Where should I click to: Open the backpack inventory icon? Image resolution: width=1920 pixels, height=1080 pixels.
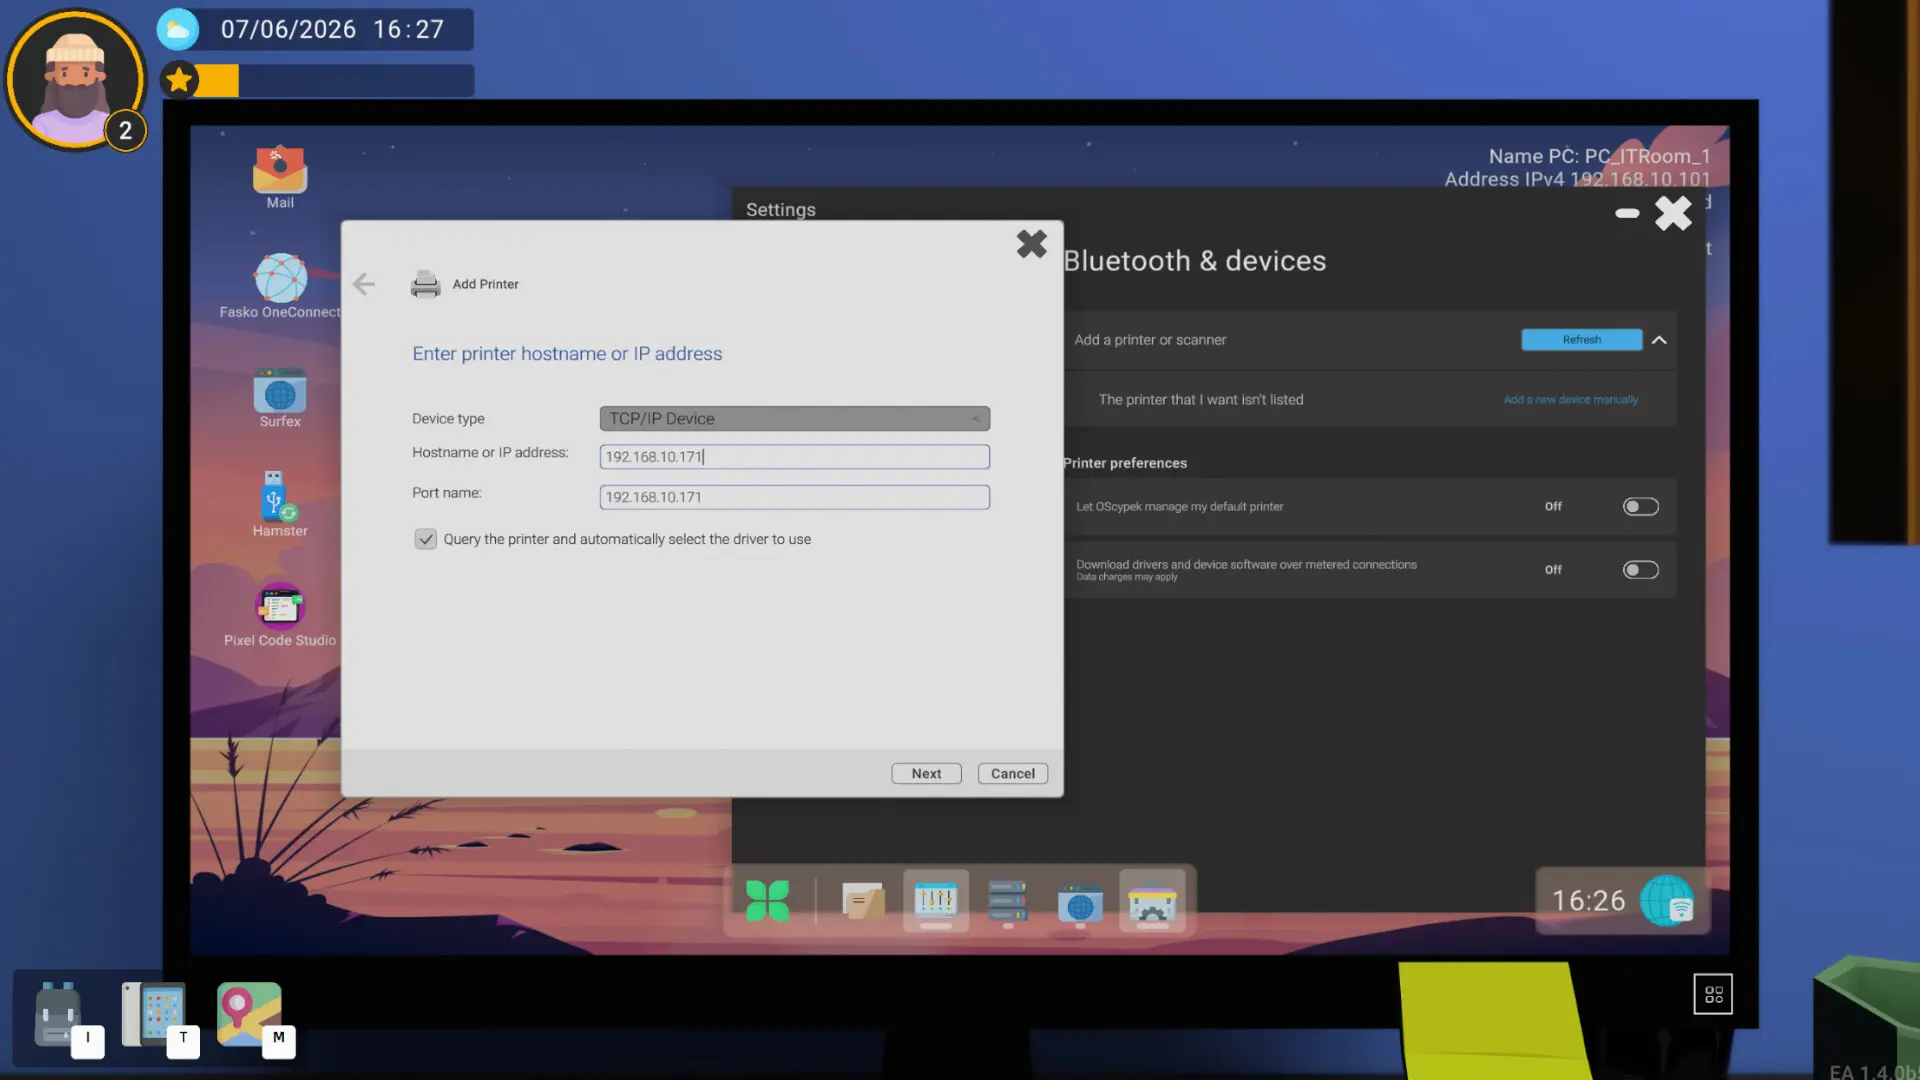coord(58,1015)
